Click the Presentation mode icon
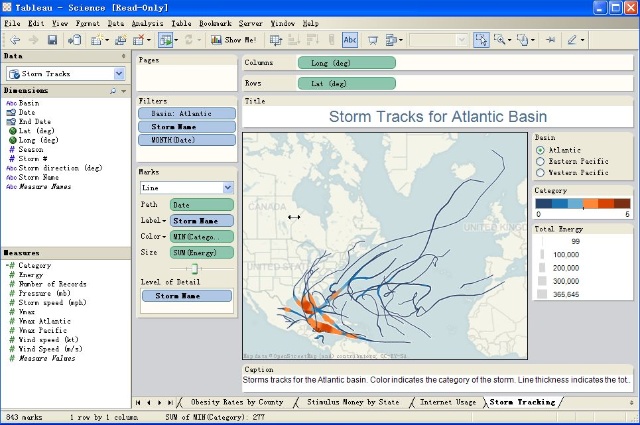640x425 pixels. tap(373, 40)
